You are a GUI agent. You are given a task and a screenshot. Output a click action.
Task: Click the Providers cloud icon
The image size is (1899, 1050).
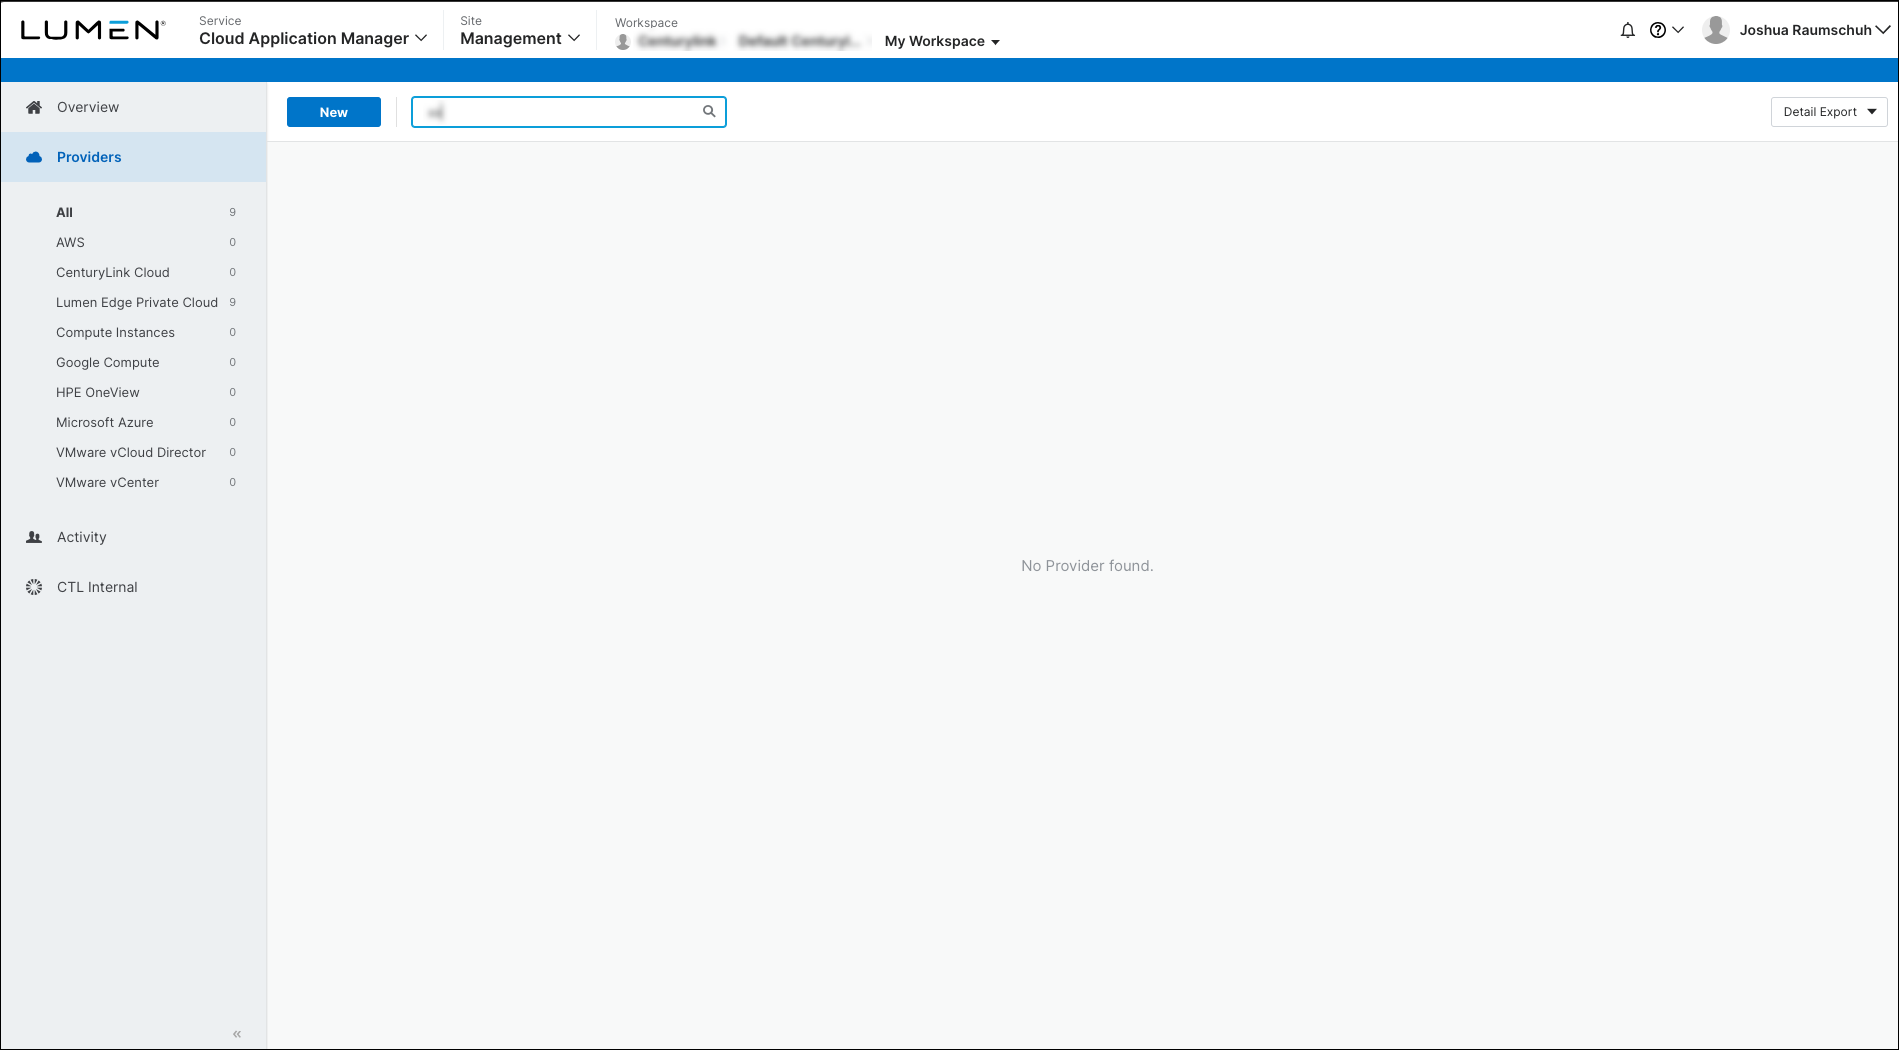(x=34, y=157)
